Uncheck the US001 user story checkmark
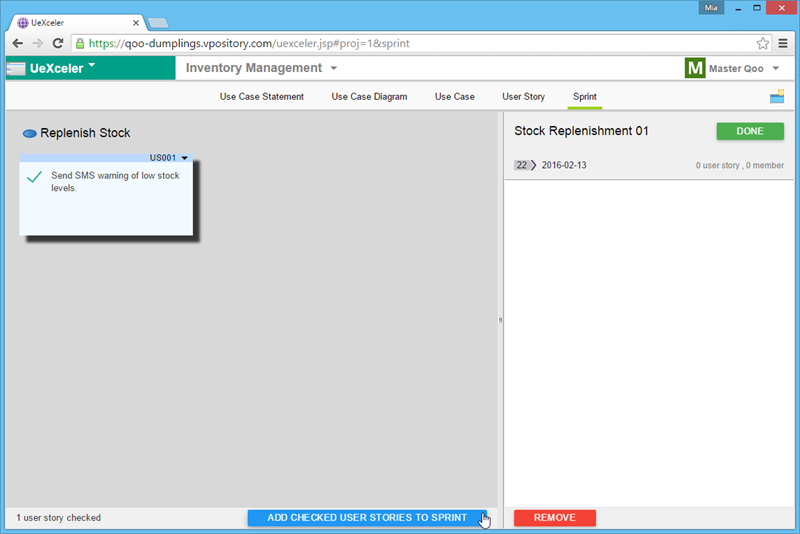 34,176
